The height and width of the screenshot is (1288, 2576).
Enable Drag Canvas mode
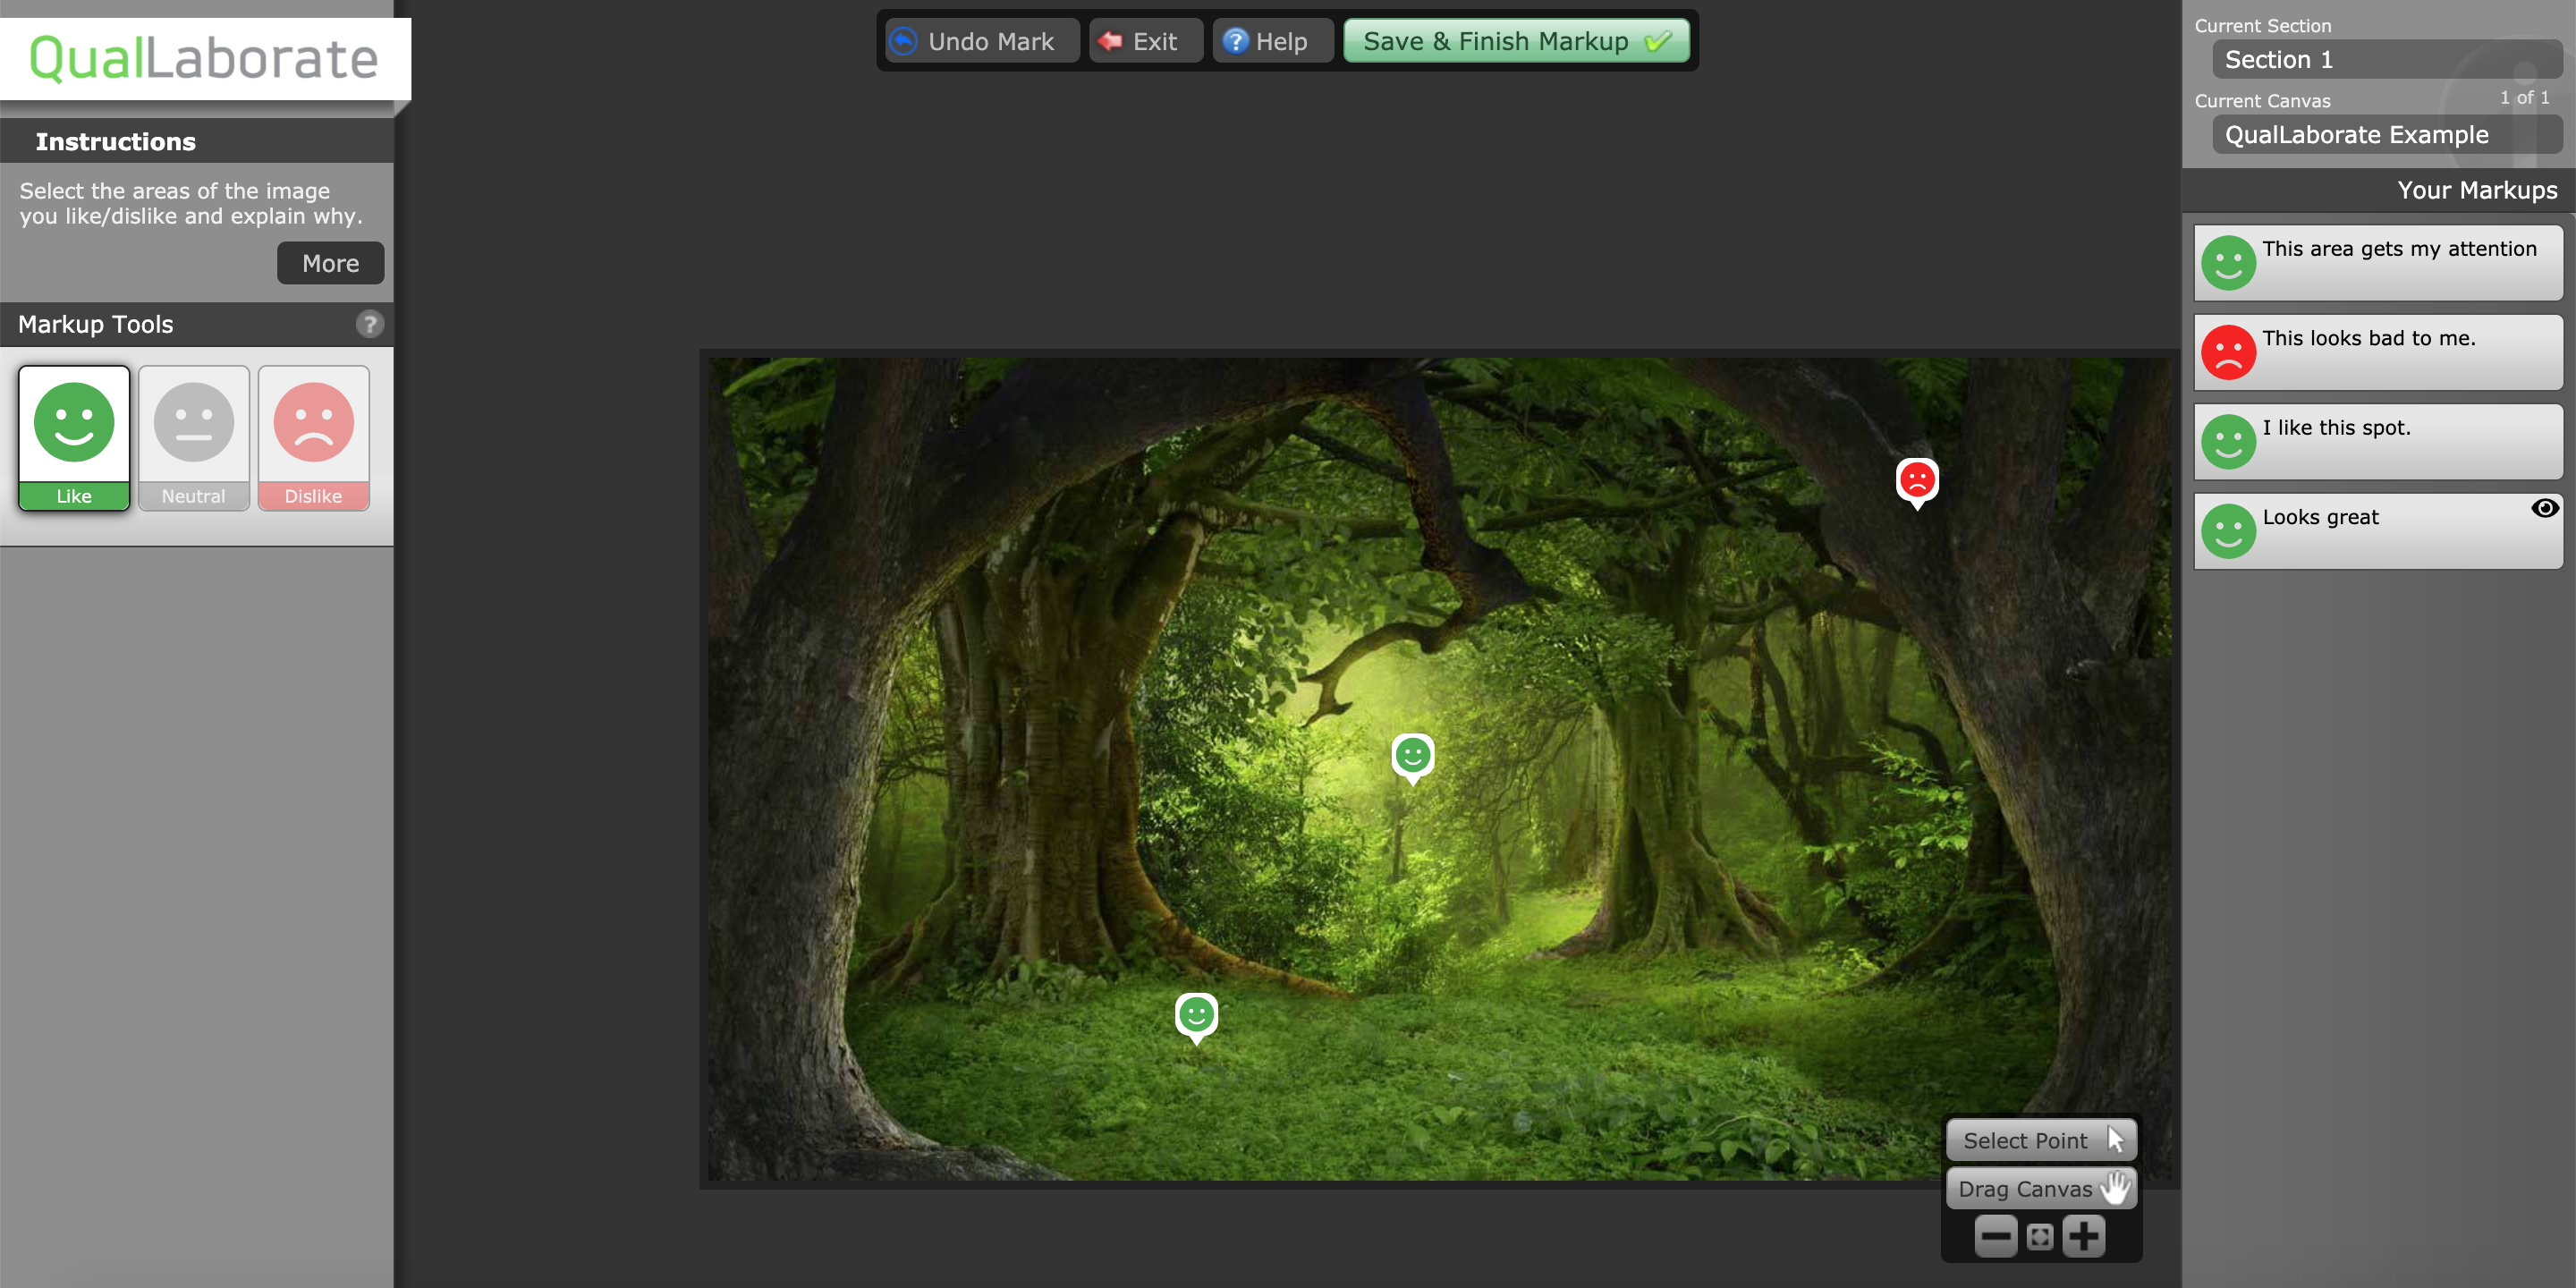coord(2040,1188)
